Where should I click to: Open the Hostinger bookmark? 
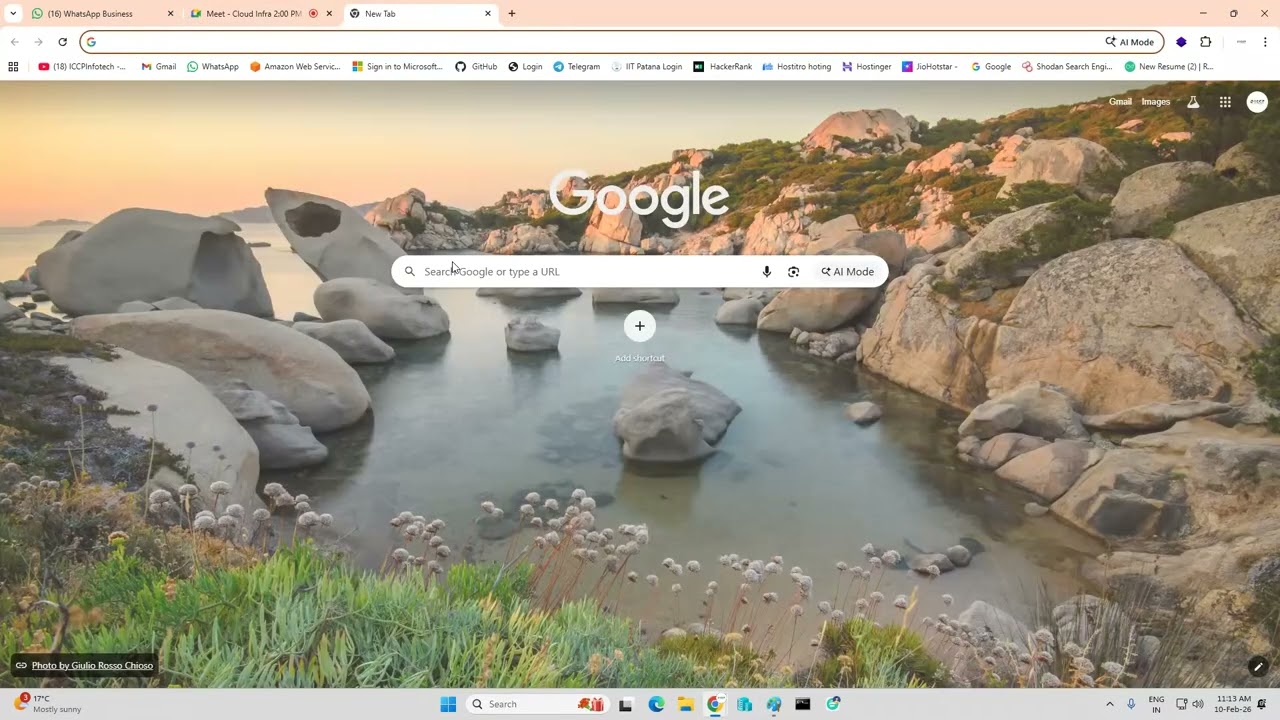(866, 67)
